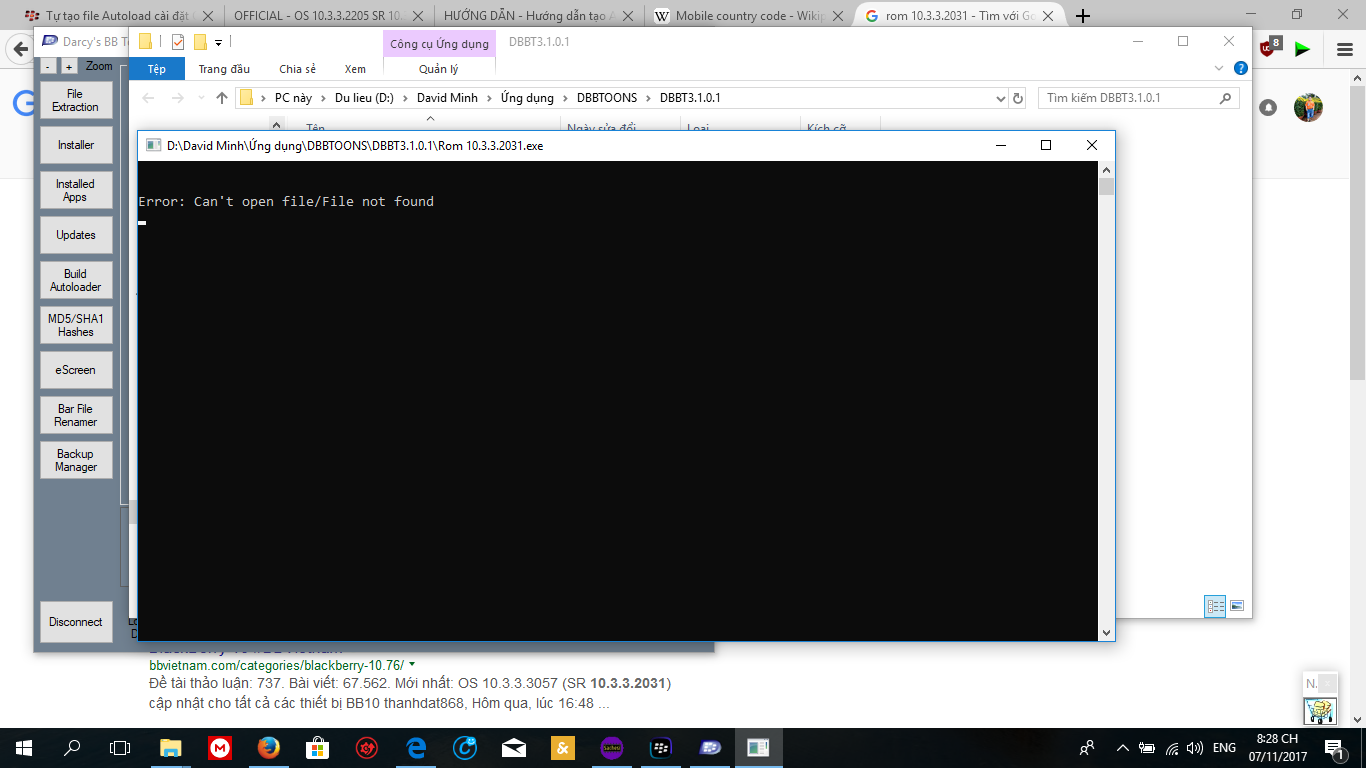
Task: Open Build Autoloader in BB Tools
Action: 76,280
